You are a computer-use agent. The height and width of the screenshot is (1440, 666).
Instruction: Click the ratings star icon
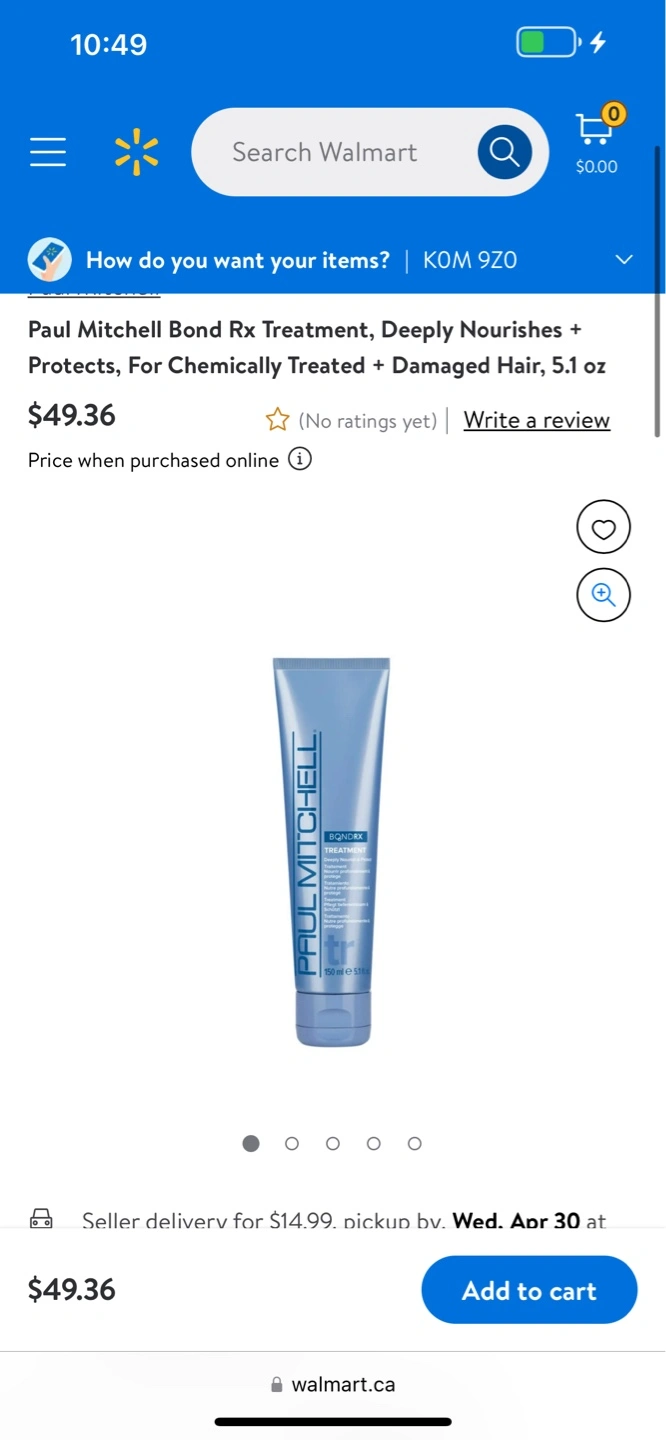point(277,421)
